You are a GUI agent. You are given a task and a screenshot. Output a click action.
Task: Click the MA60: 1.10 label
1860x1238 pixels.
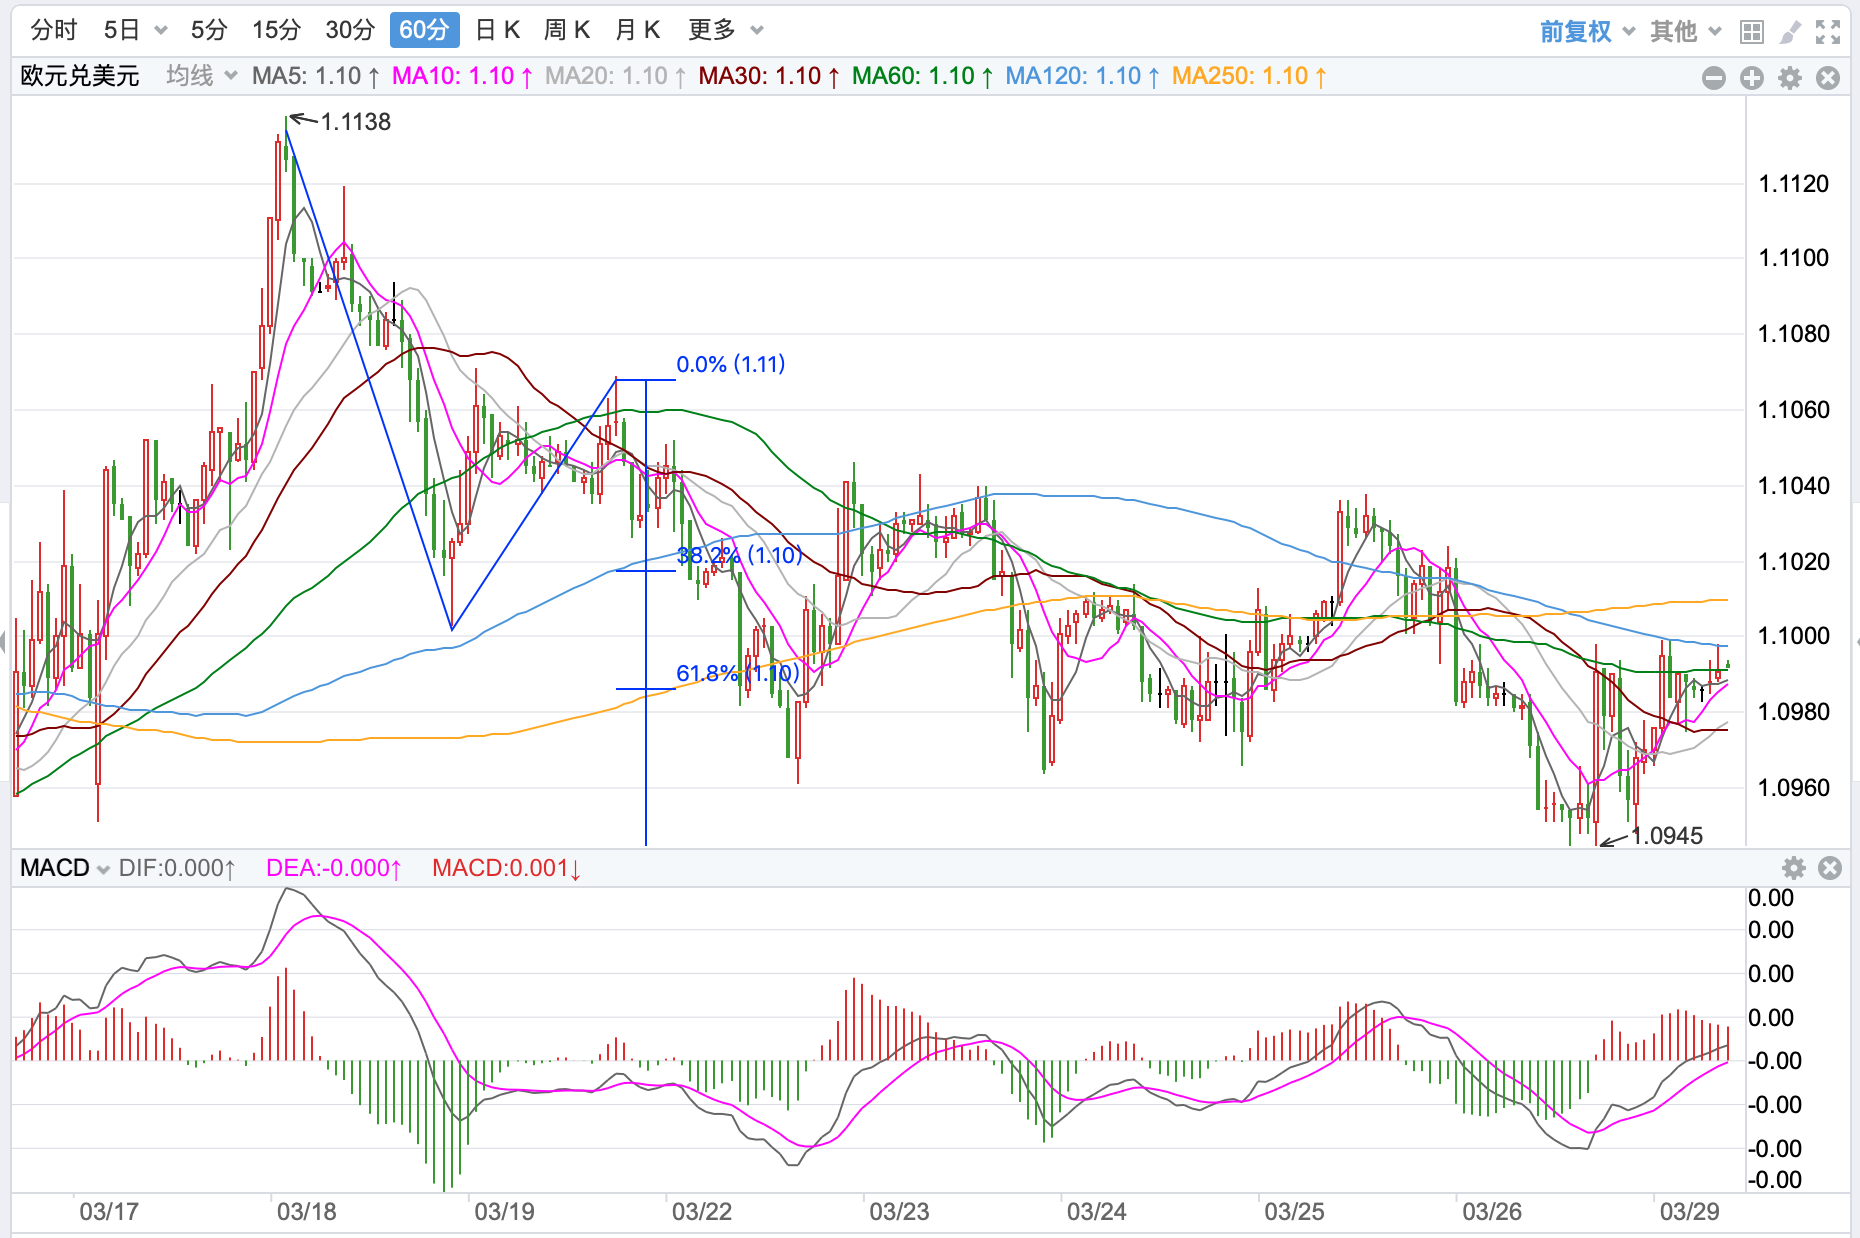(x=922, y=76)
